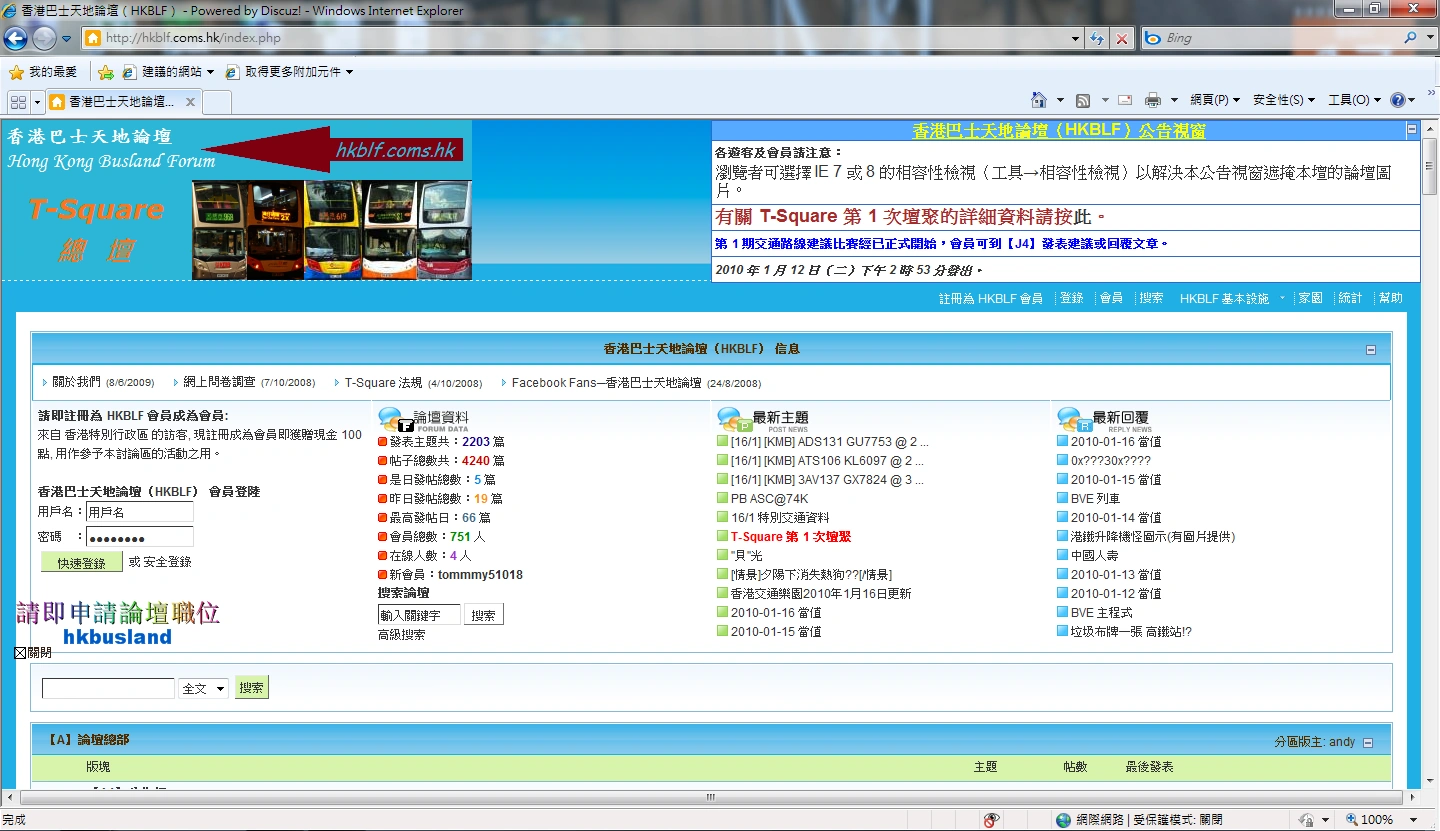Click the blue Help question mark icon
Screen dimensions: 1440x831
pos(1397,100)
